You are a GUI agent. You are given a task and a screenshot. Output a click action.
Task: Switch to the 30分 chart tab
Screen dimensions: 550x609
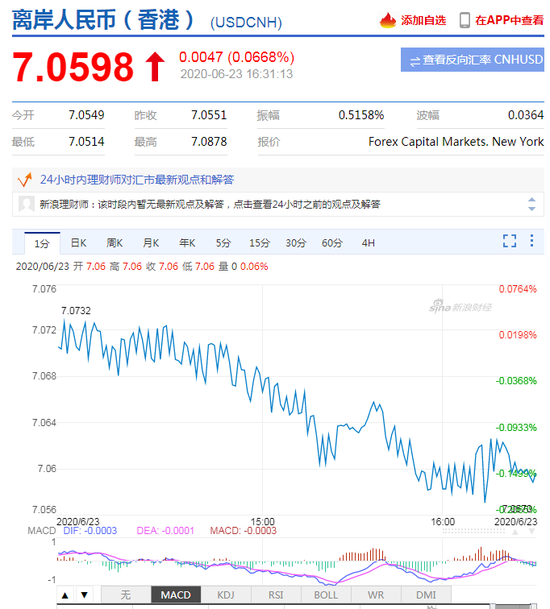[296, 243]
